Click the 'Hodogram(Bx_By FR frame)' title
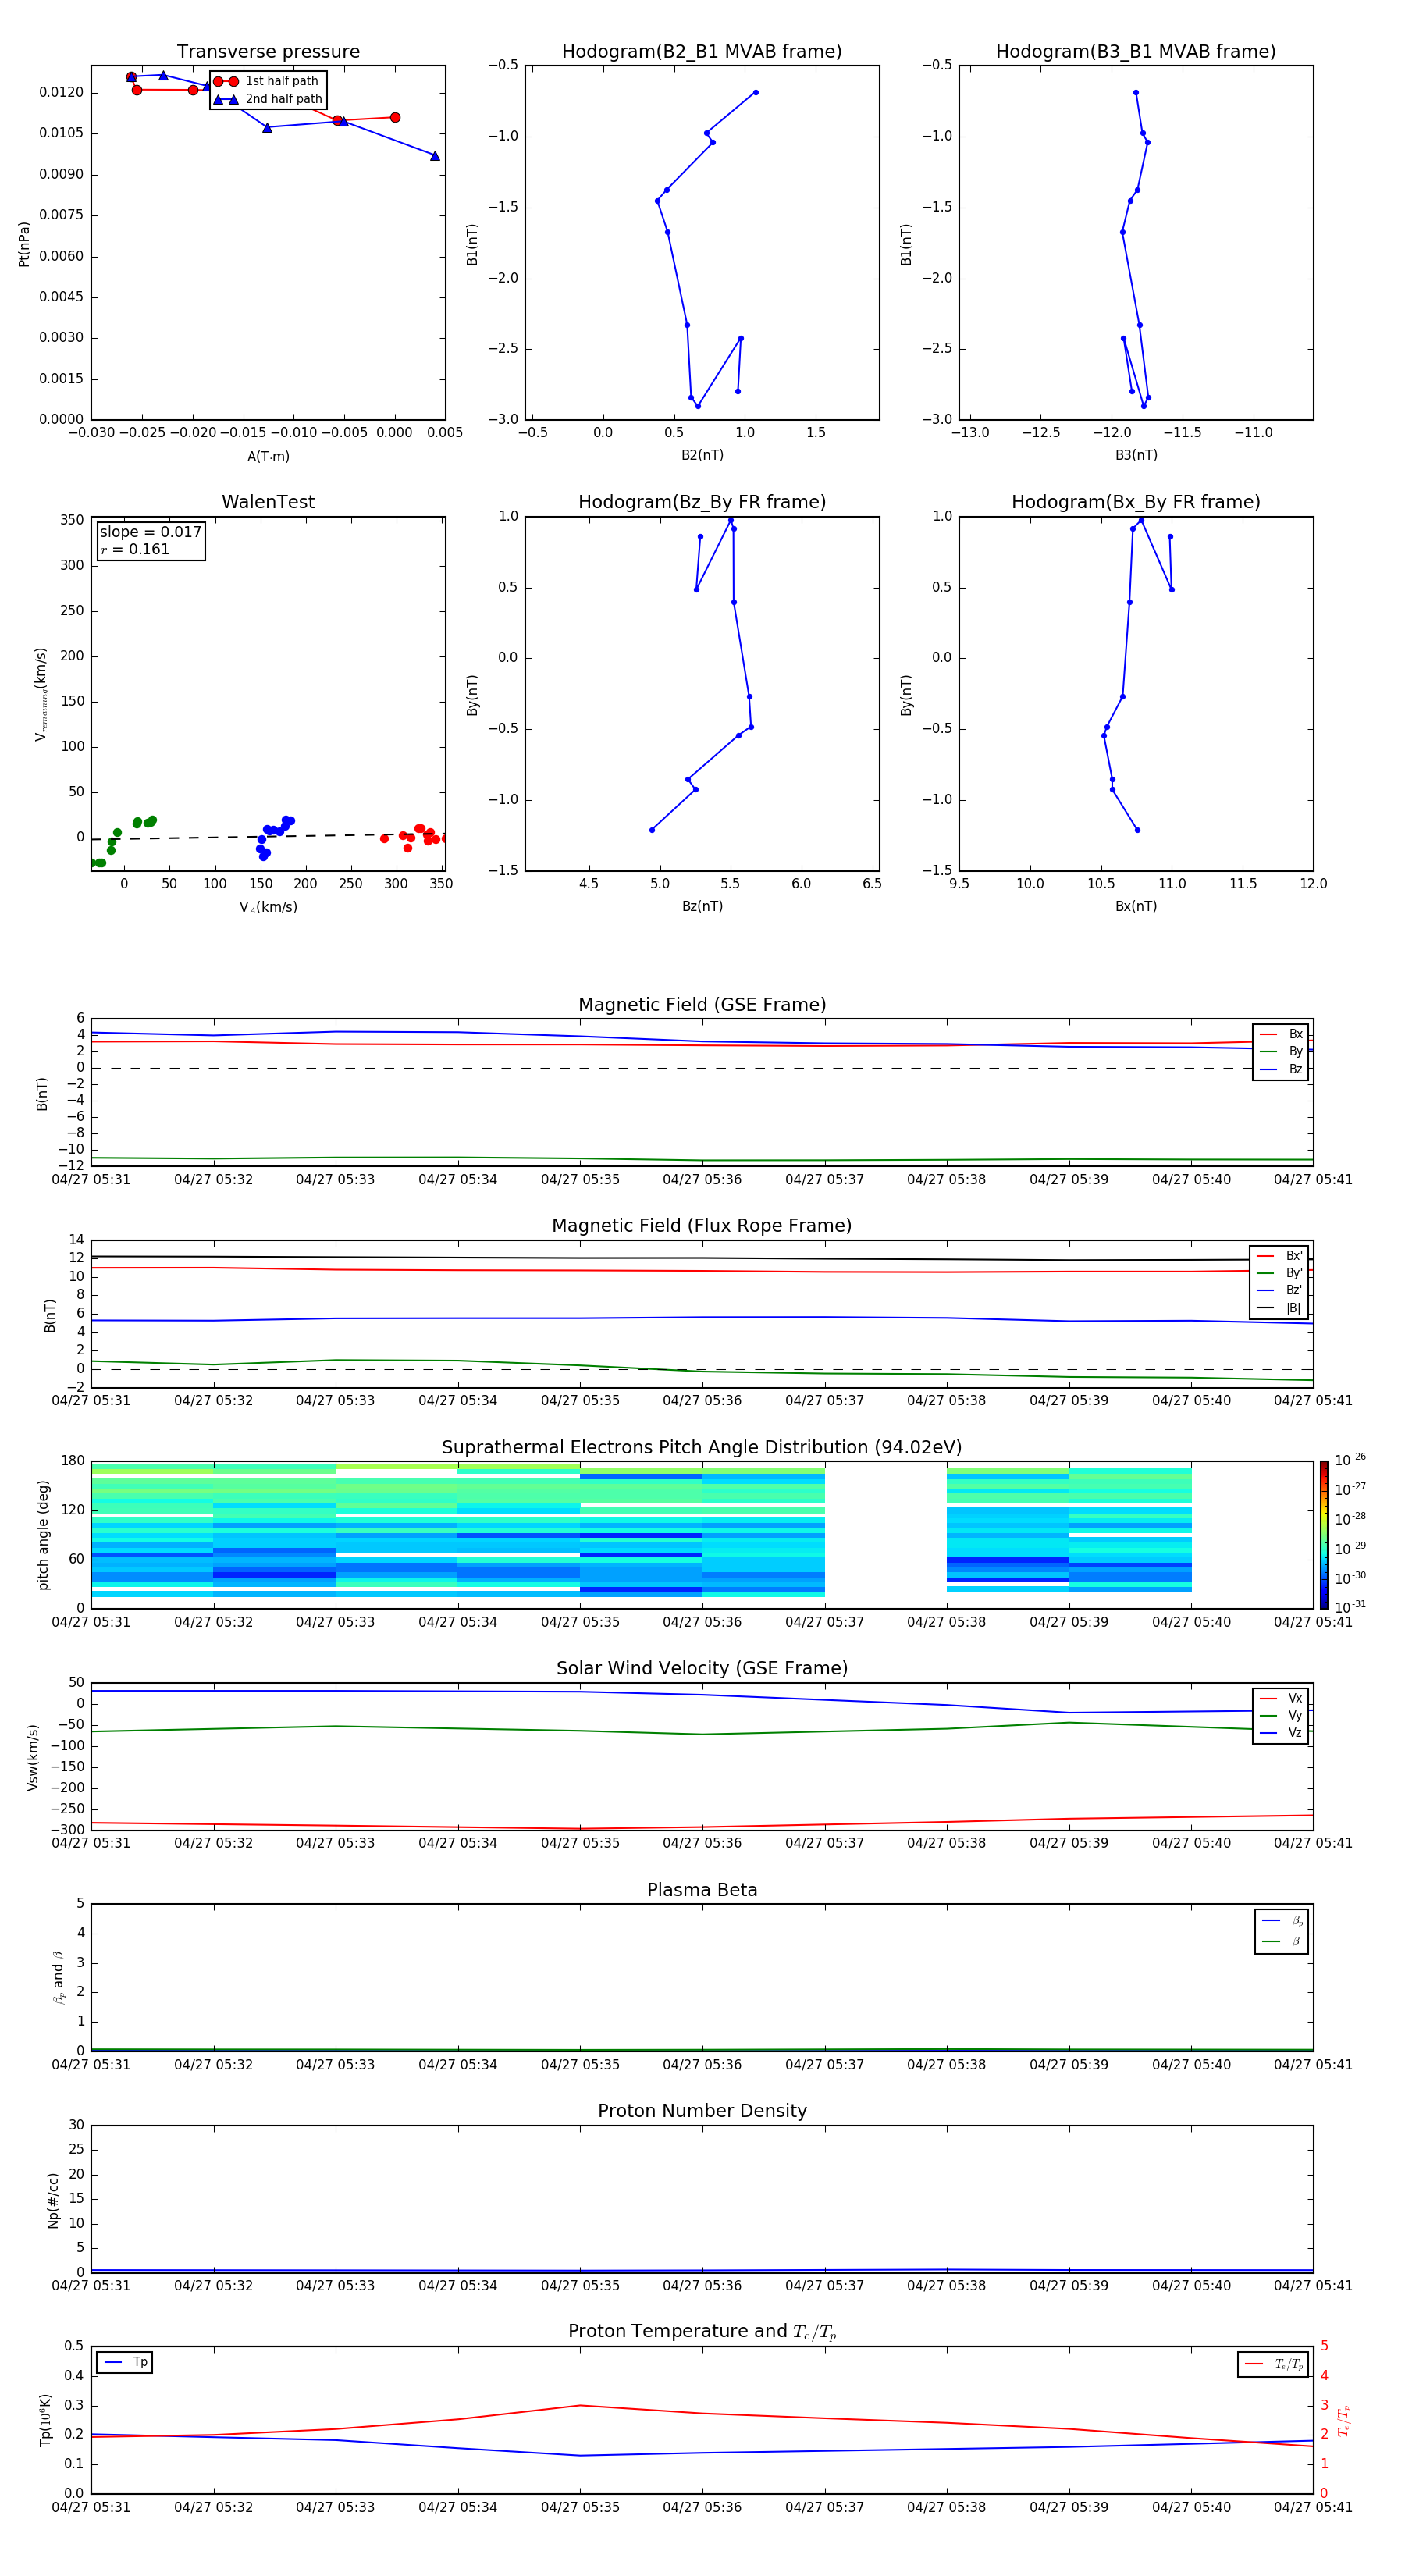The width and height of the screenshot is (1405, 2576). 1136,502
